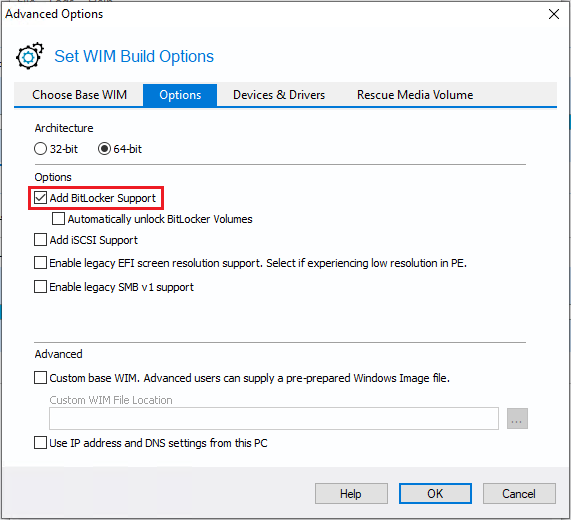Uncheck Add BitLocker Support
The height and width of the screenshot is (520, 571).
[x=40, y=198]
